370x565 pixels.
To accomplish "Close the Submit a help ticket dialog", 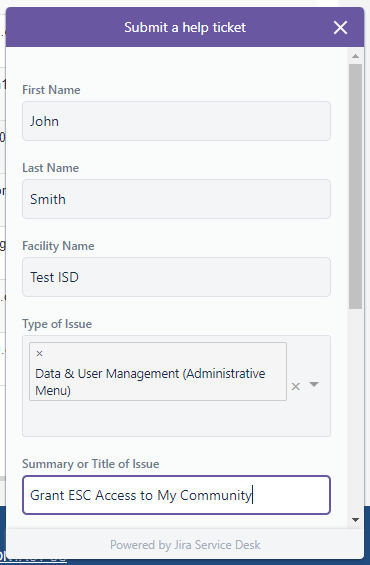I will coord(340,27).
